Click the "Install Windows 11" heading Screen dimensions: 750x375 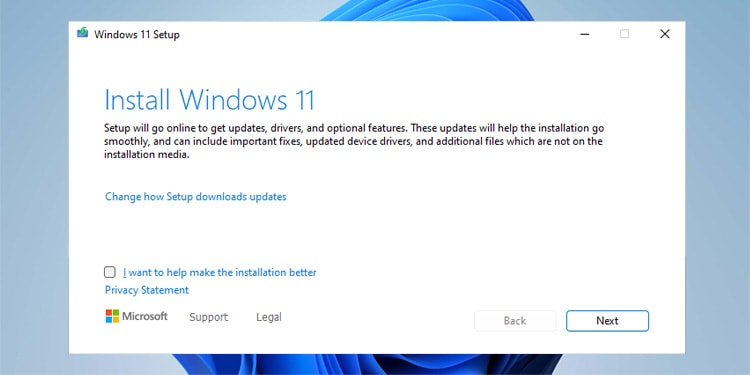point(210,100)
